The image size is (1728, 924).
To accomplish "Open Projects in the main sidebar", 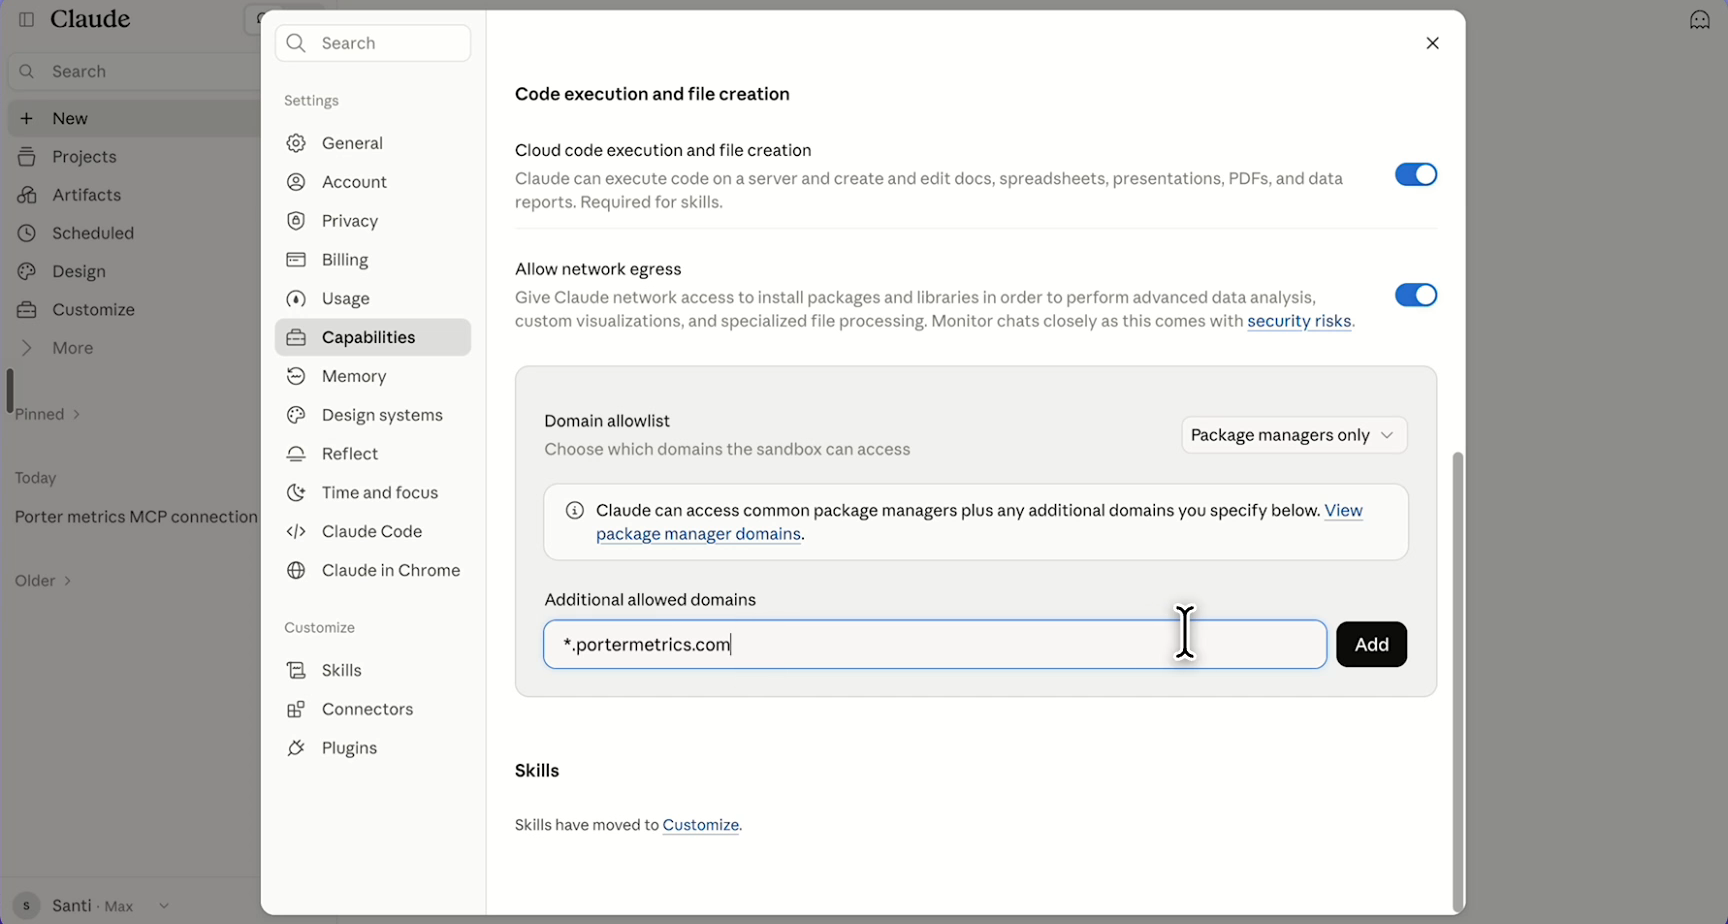I will [x=84, y=157].
